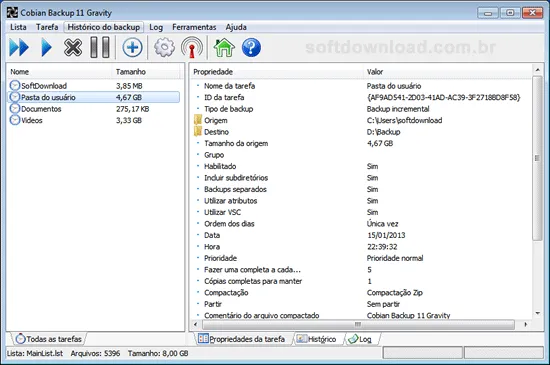Click the Tamanho da origem property
This screenshot has height=365, width=550.
coord(236,143)
